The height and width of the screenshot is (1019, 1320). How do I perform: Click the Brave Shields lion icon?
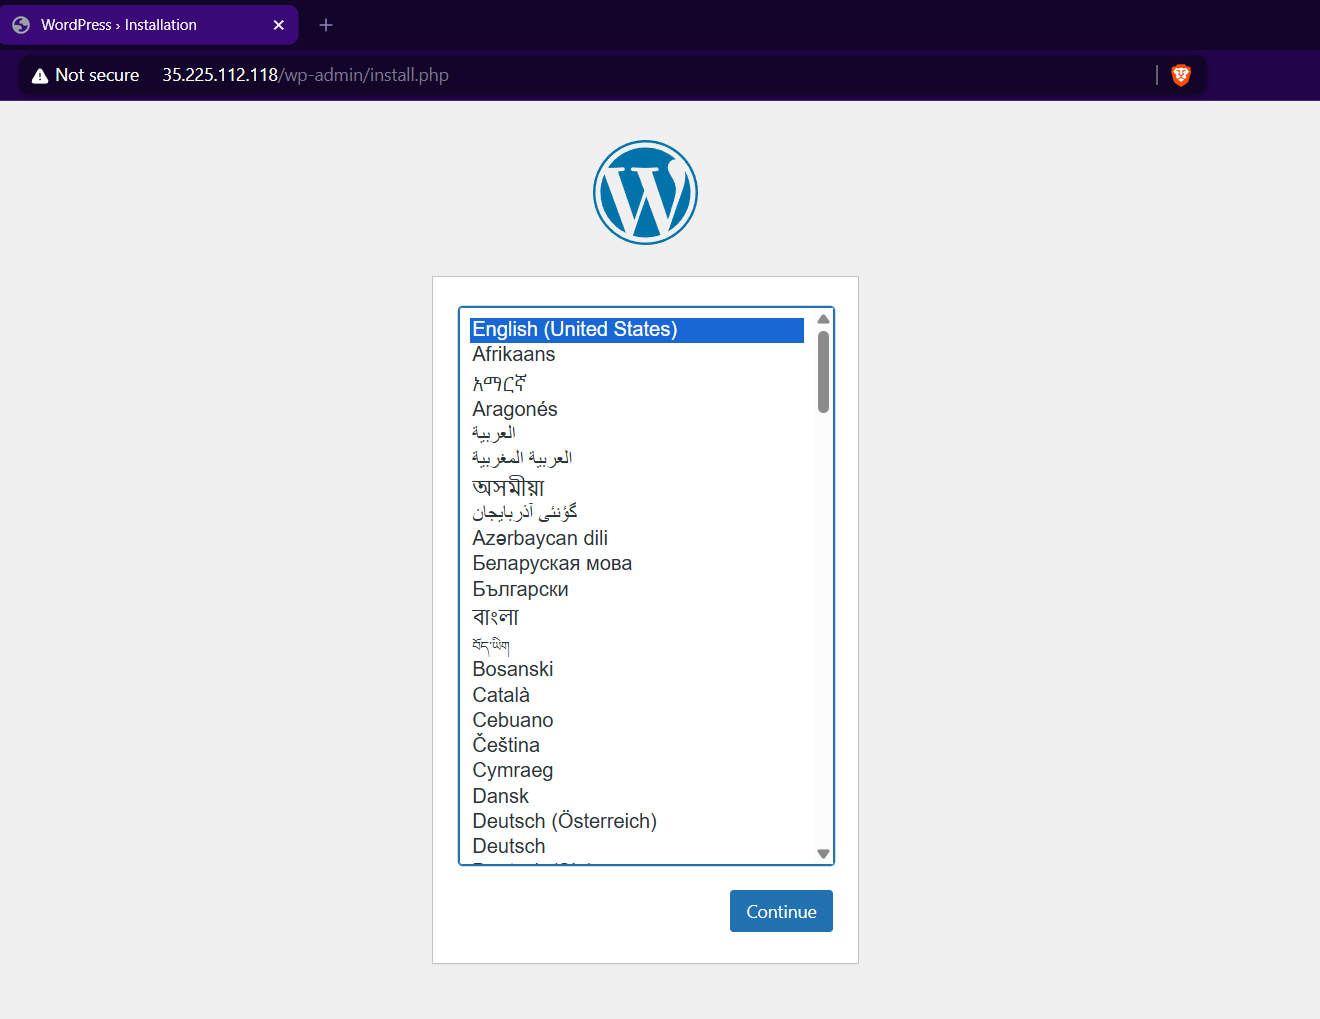[1181, 75]
